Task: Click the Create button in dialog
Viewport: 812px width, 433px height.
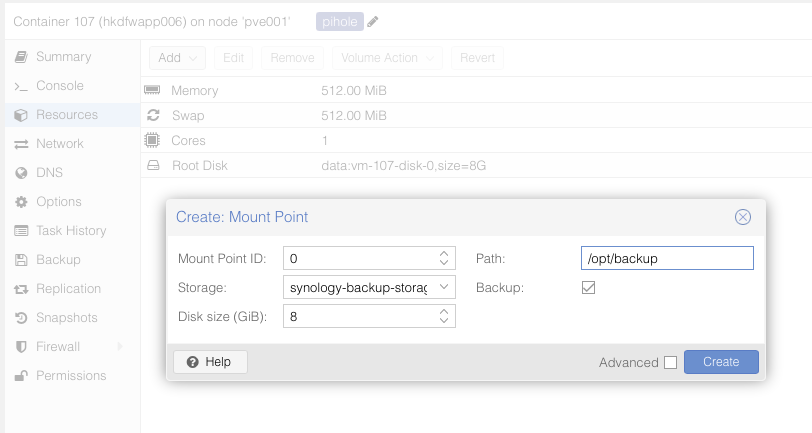Action: tap(721, 362)
